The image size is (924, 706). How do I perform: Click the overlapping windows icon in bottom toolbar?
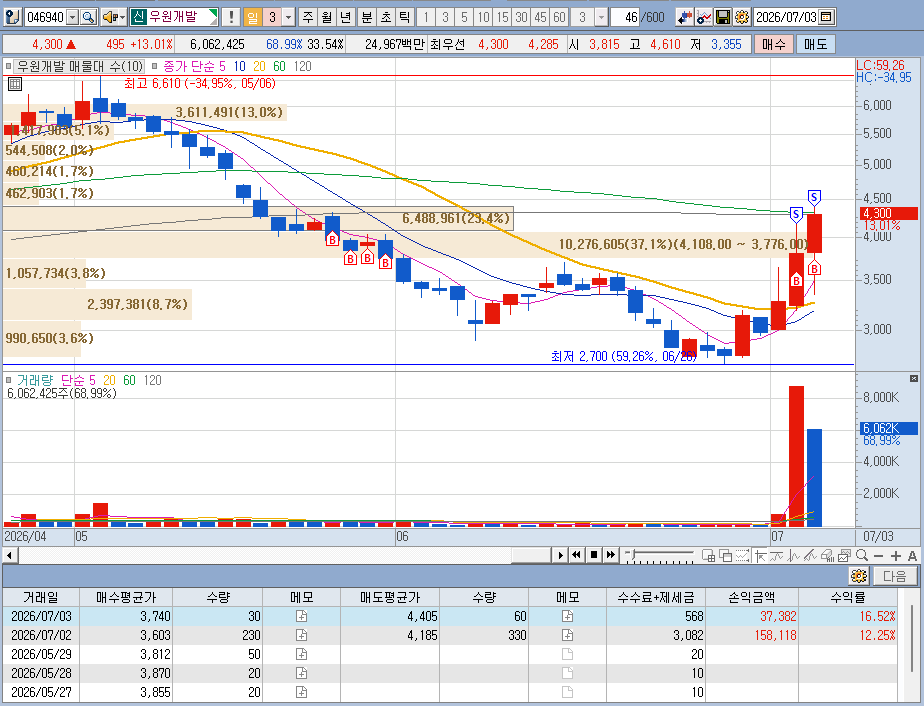tap(725, 555)
